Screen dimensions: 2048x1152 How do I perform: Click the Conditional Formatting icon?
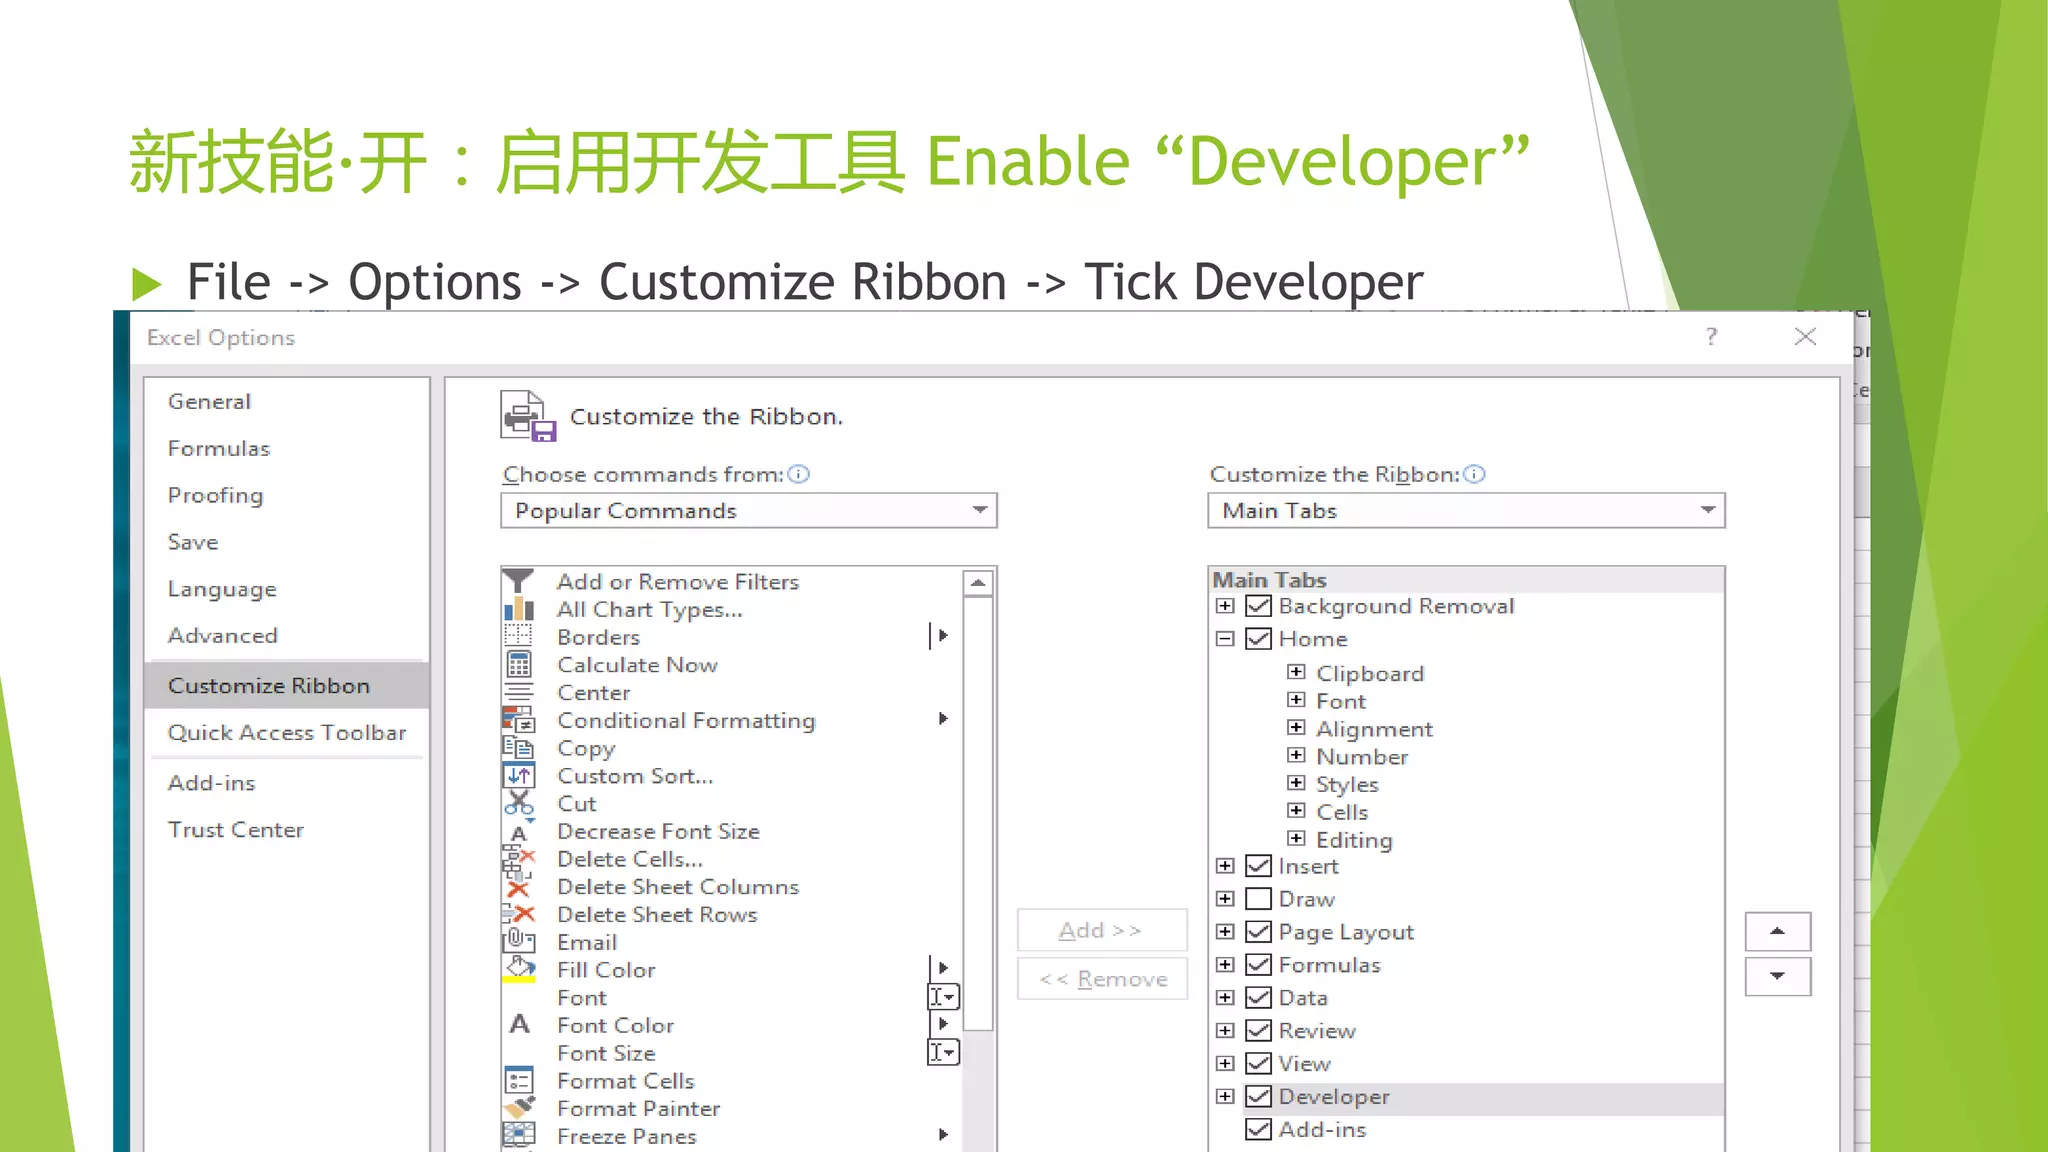(x=518, y=720)
